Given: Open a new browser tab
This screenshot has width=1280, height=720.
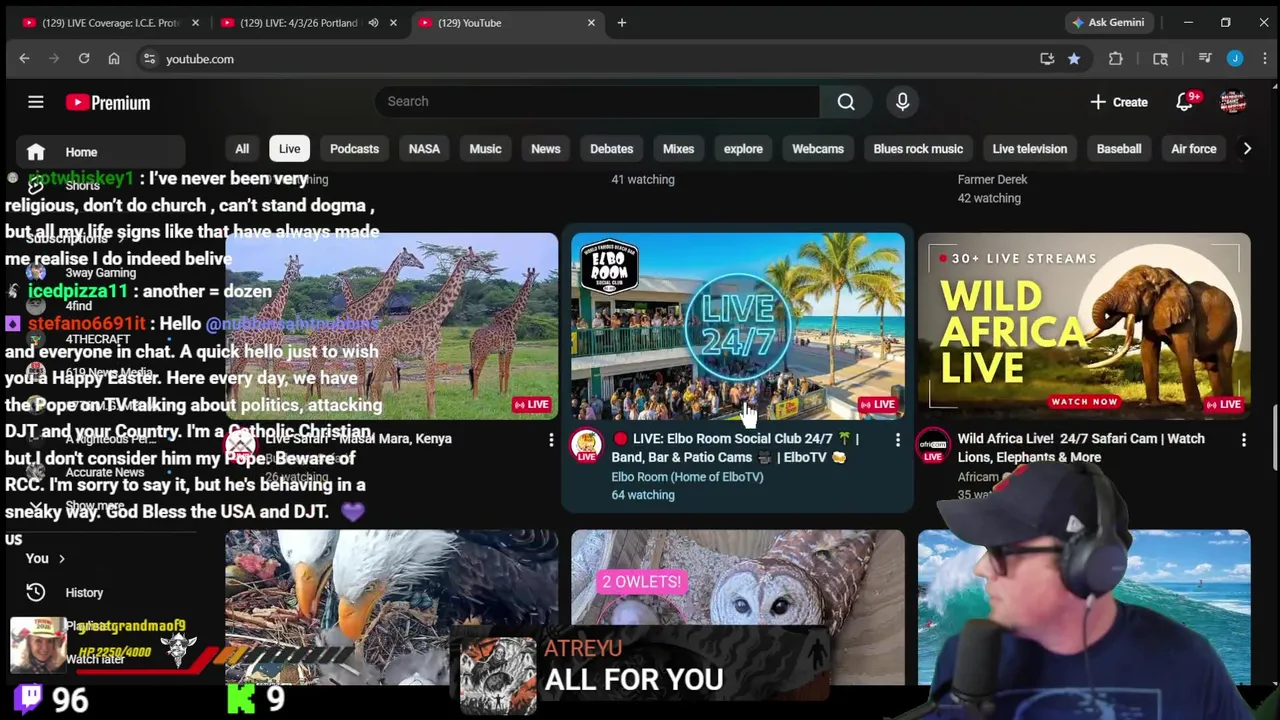Looking at the screenshot, I should tap(621, 22).
